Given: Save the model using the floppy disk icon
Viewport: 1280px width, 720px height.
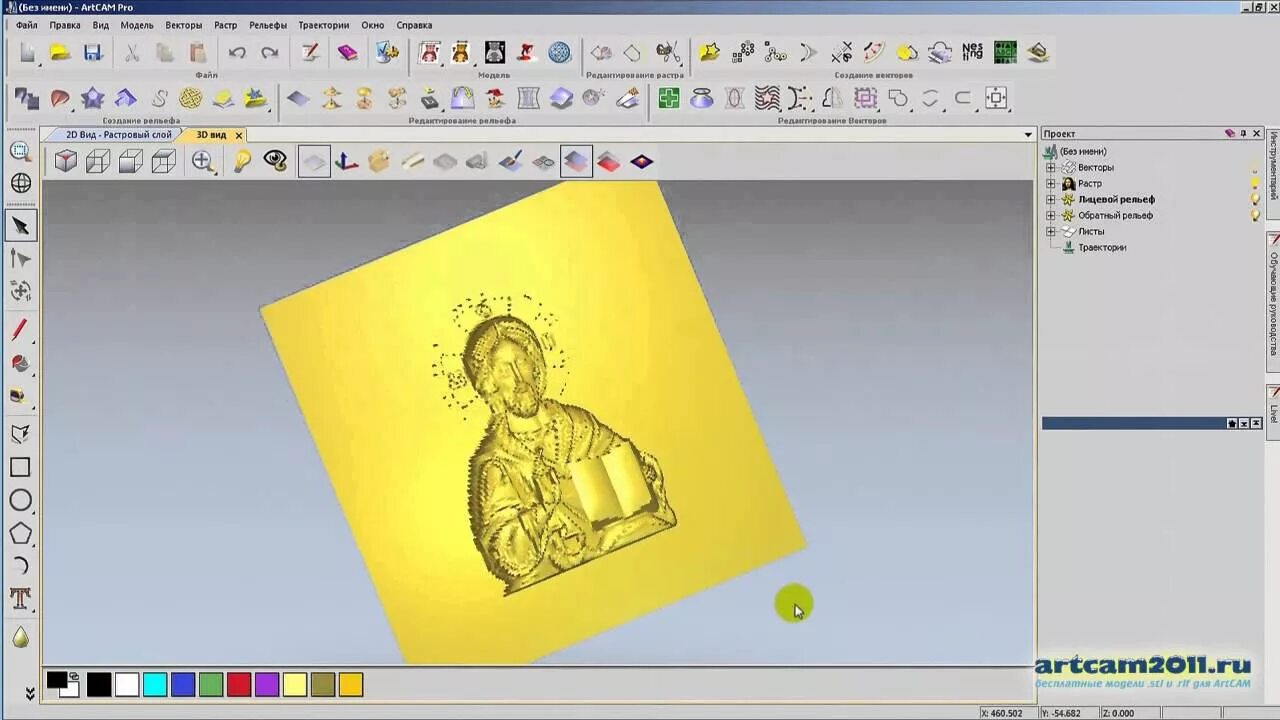Looking at the screenshot, I should click(92, 52).
